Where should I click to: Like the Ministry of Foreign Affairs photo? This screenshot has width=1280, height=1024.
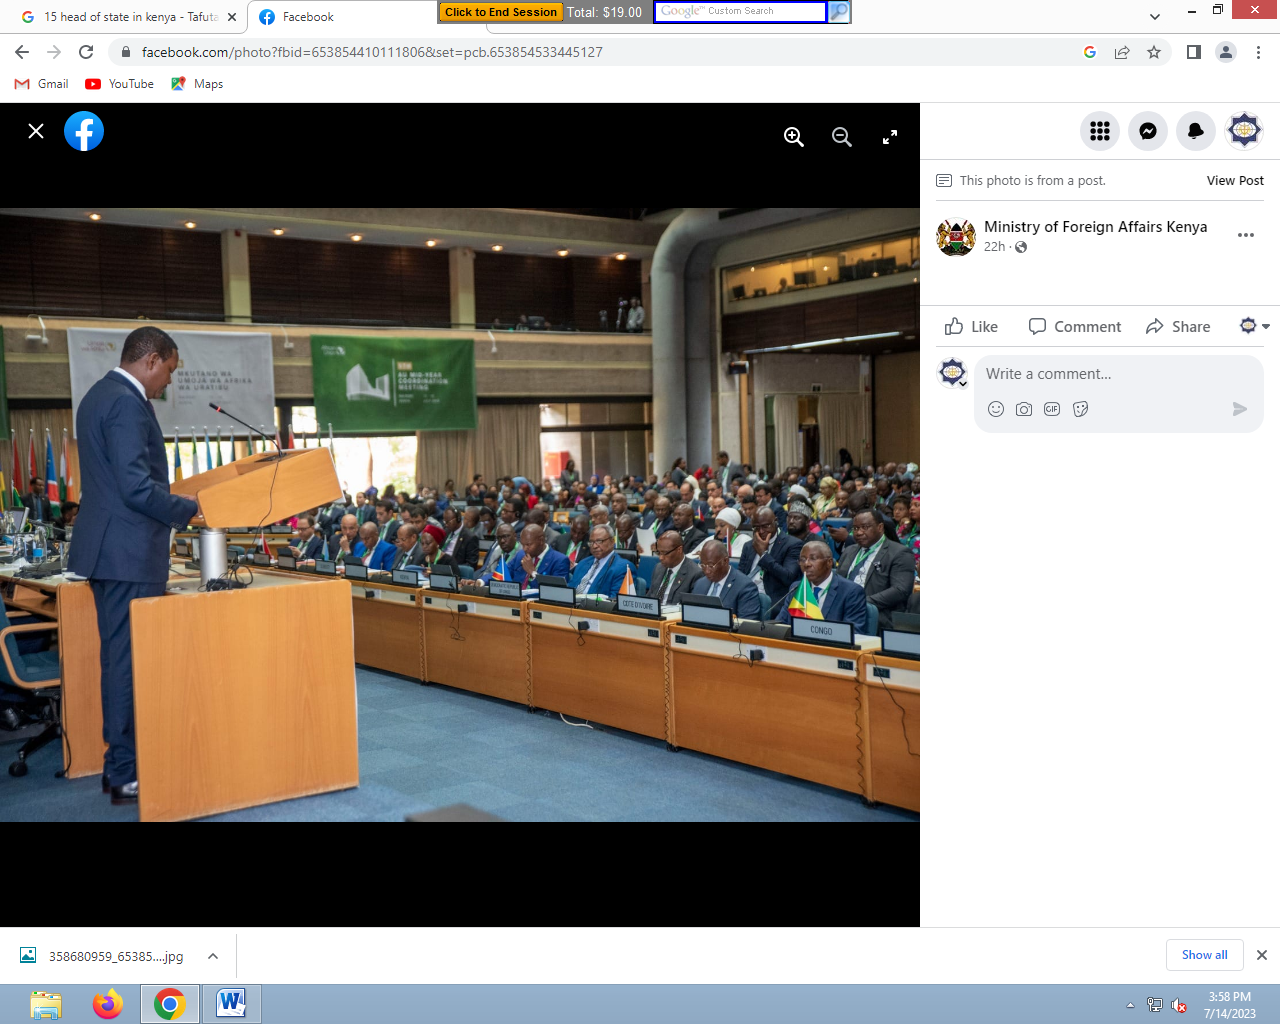tap(971, 327)
